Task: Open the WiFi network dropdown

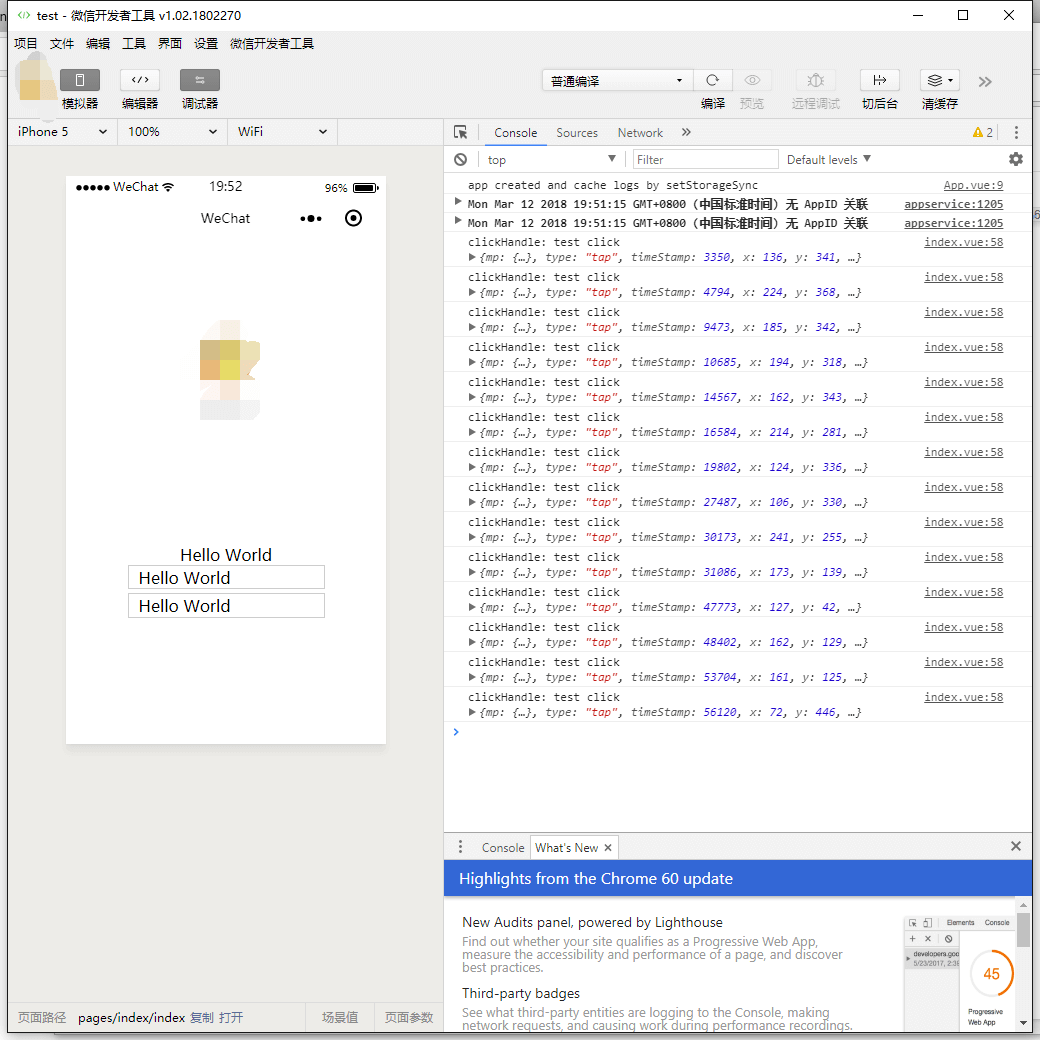Action: (x=283, y=131)
